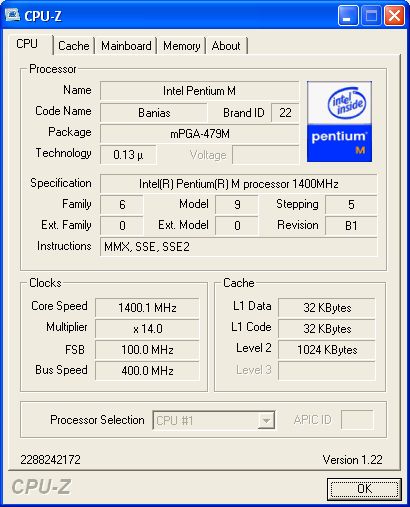The image size is (410, 507).
Task: Click the Intel Inside Pentium M logo
Action: pyautogui.click(x=339, y=122)
